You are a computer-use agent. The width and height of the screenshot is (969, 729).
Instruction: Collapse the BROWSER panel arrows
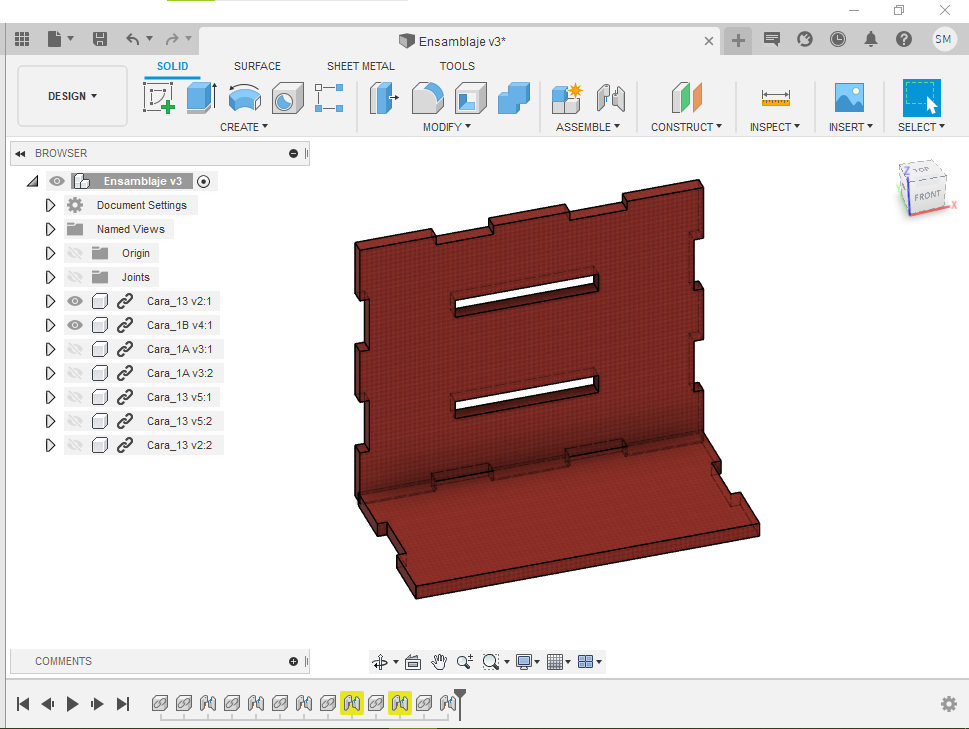point(20,153)
